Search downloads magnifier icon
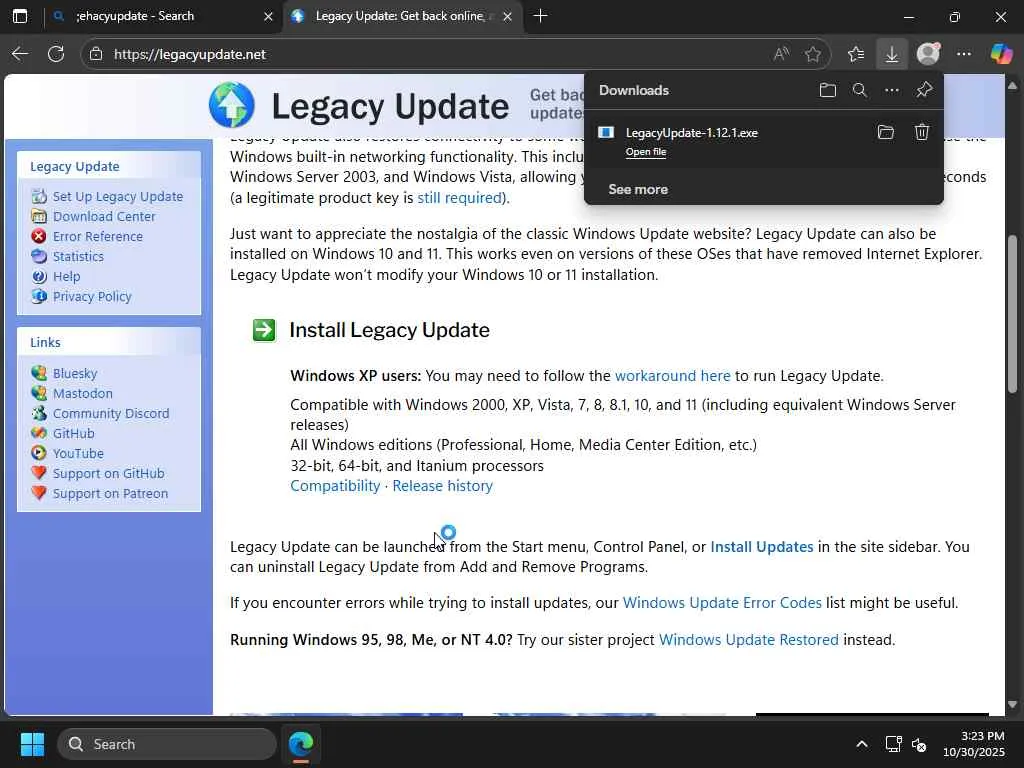 [860, 90]
